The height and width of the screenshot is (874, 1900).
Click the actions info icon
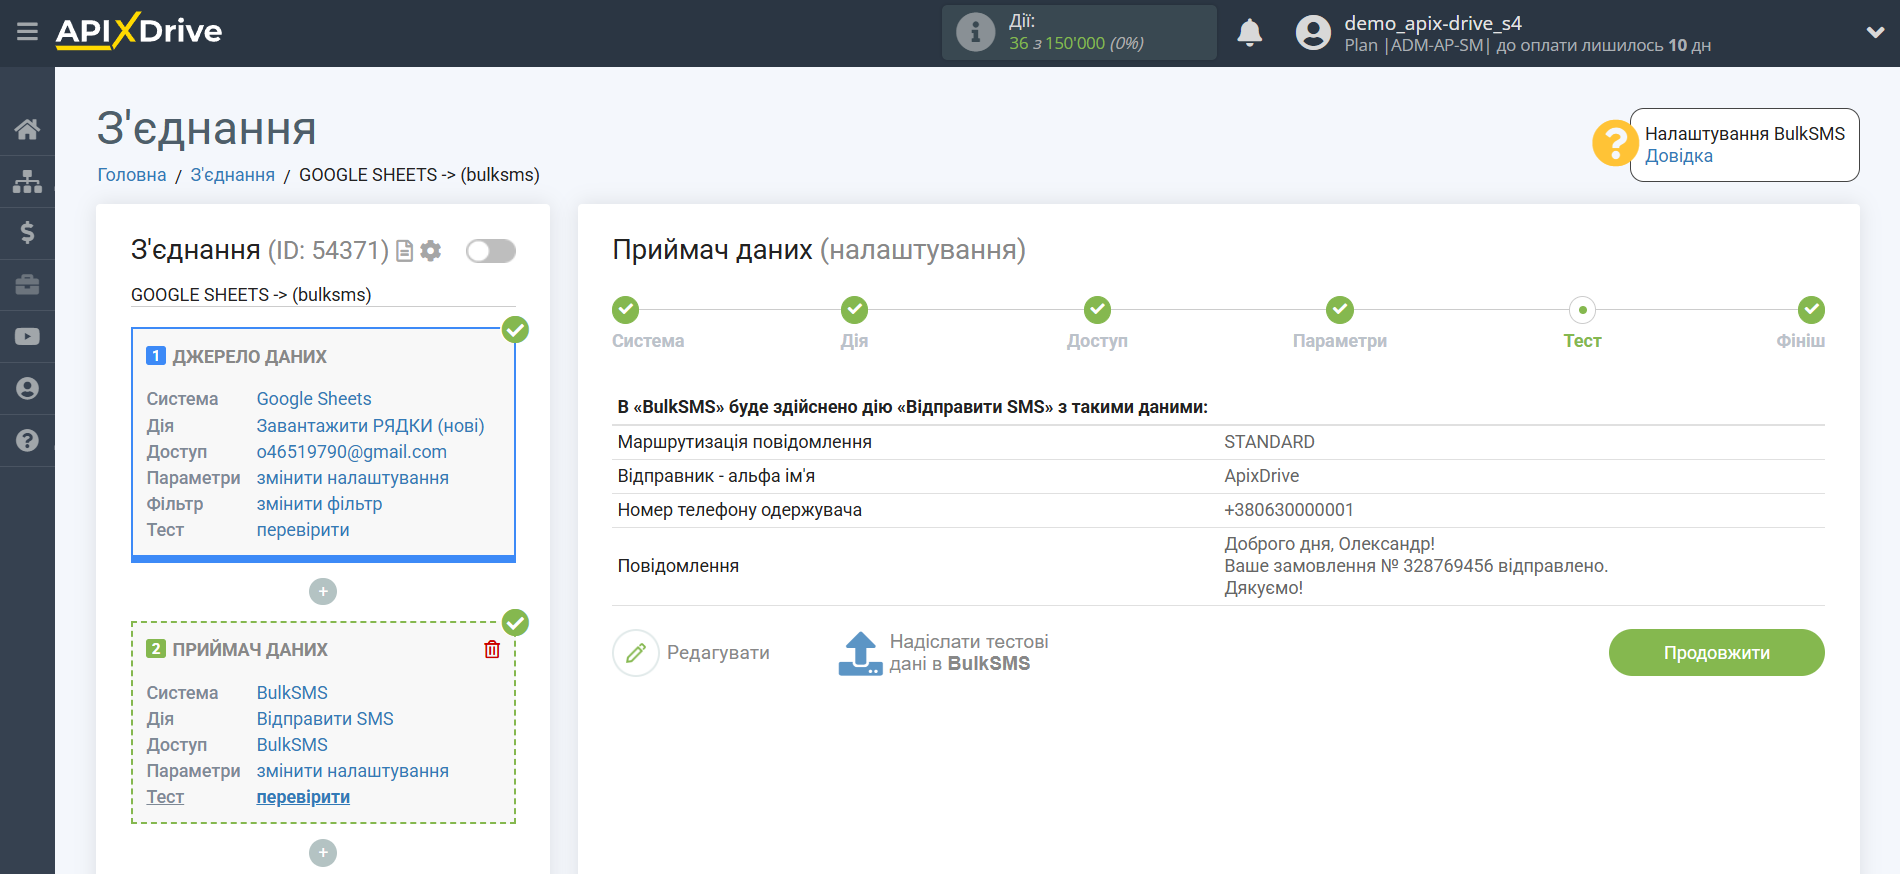pos(975,32)
